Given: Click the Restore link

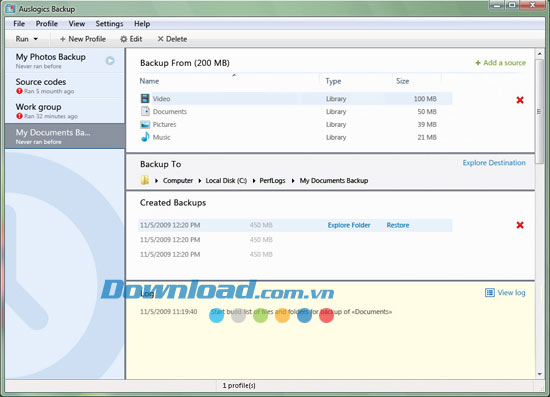Looking at the screenshot, I should pos(398,225).
